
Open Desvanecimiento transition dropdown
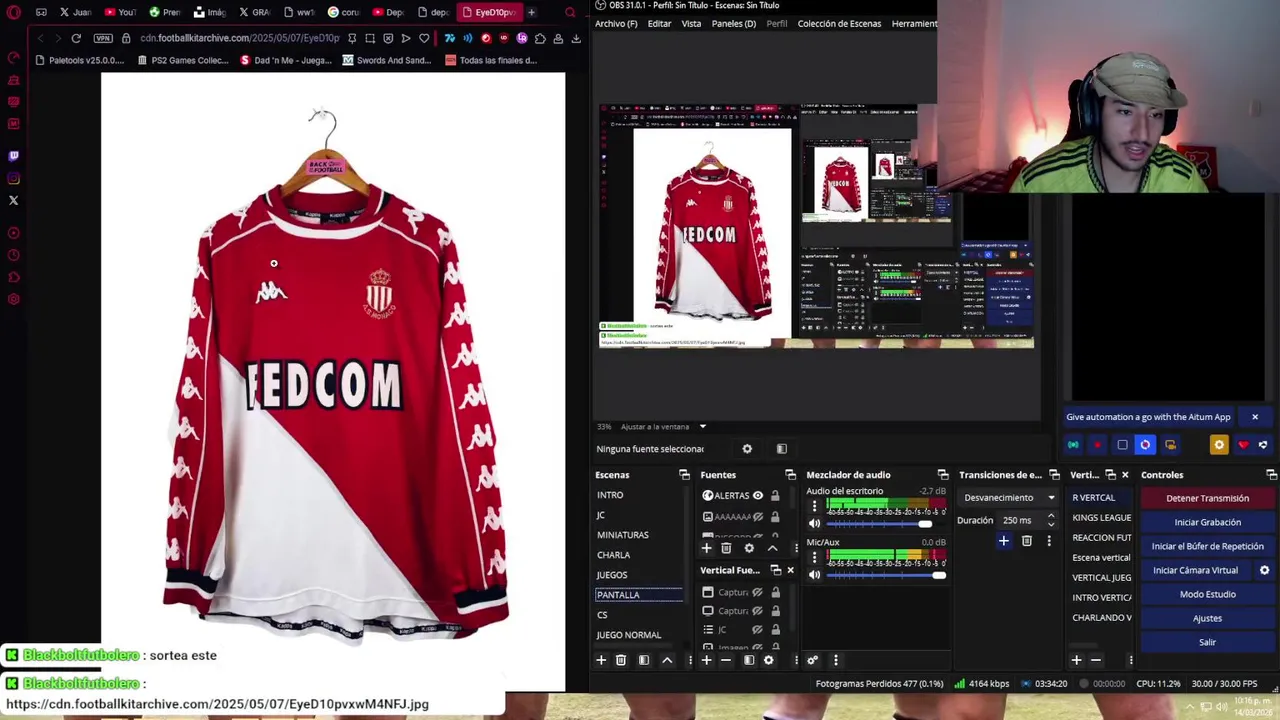(1007, 497)
